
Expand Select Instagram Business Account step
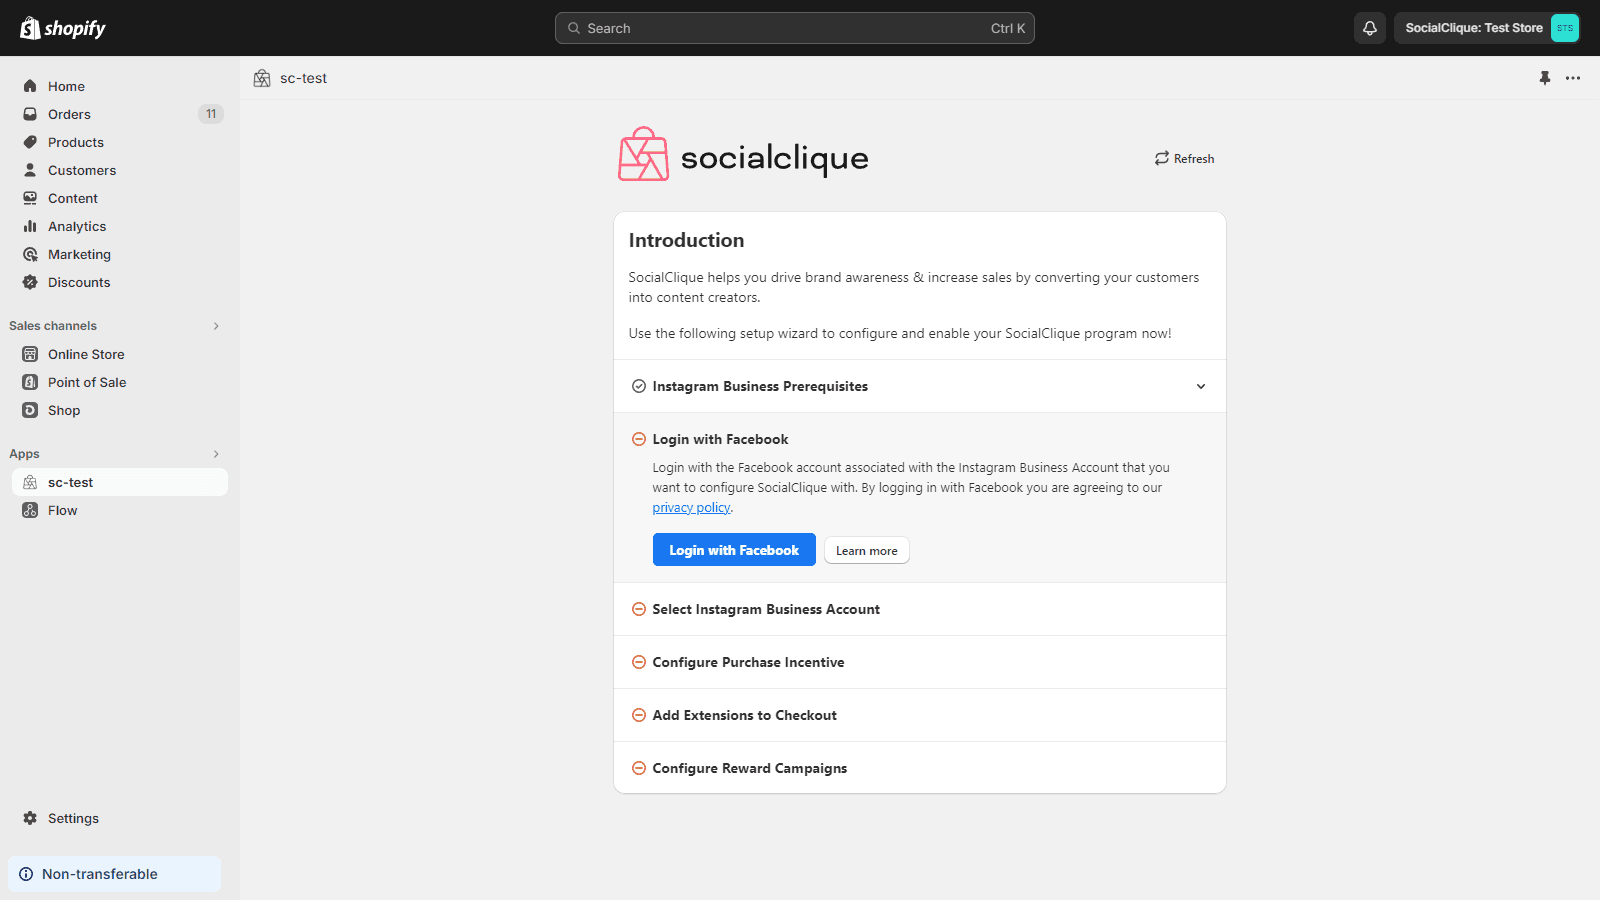pyautogui.click(x=766, y=609)
